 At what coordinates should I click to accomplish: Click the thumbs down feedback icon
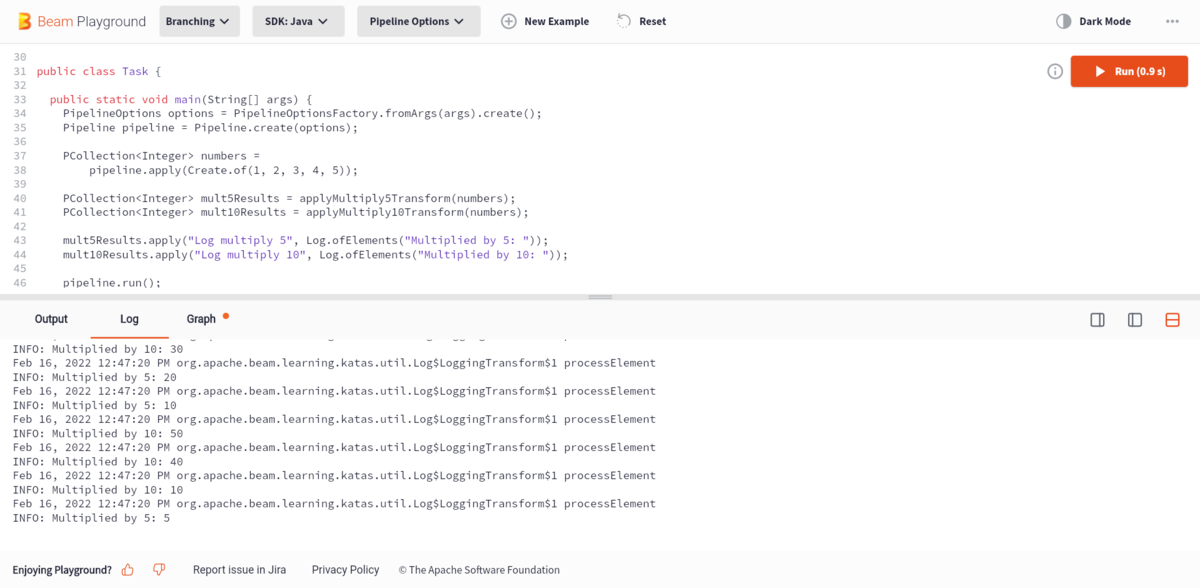(x=159, y=570)
